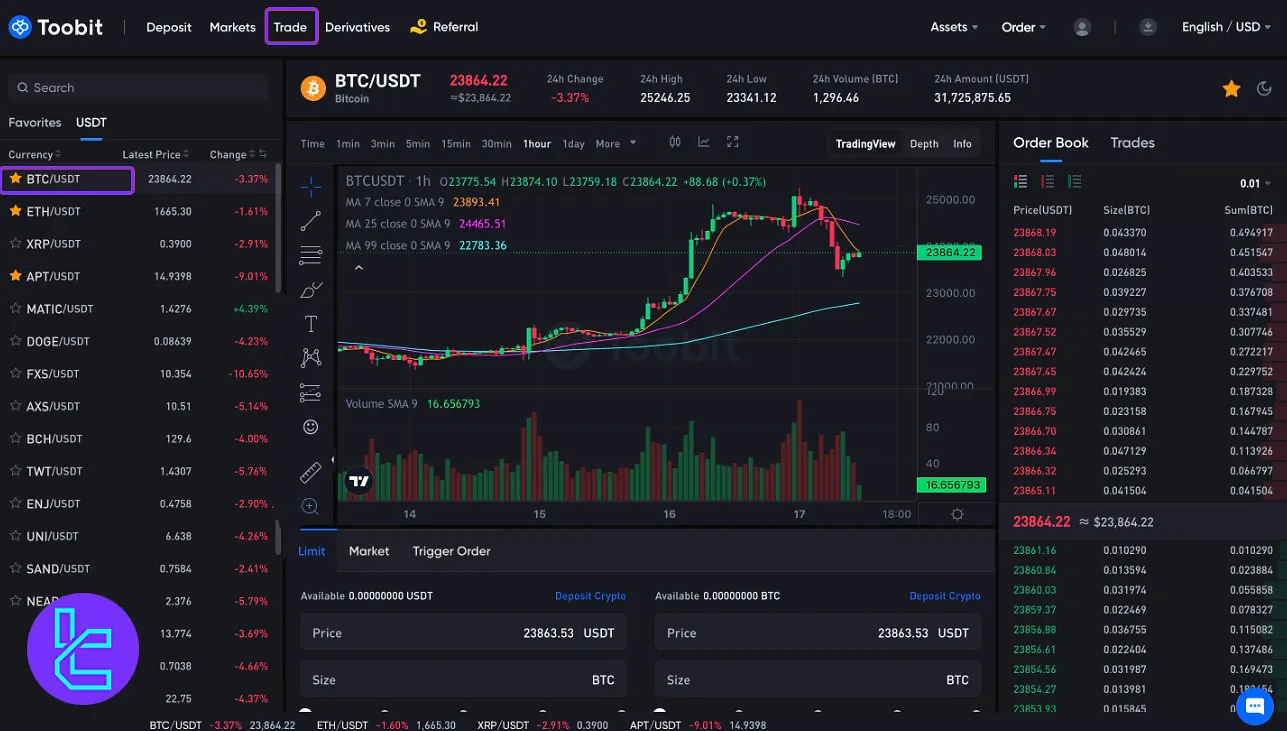This screenshot has height=731, width=1287.
Task: Open the Referral link
Action: point(445,27)
